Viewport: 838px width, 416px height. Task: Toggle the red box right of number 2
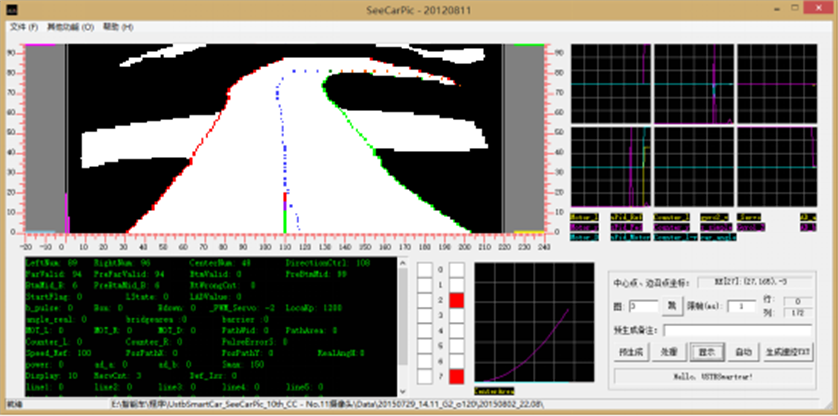coord(456,301)
